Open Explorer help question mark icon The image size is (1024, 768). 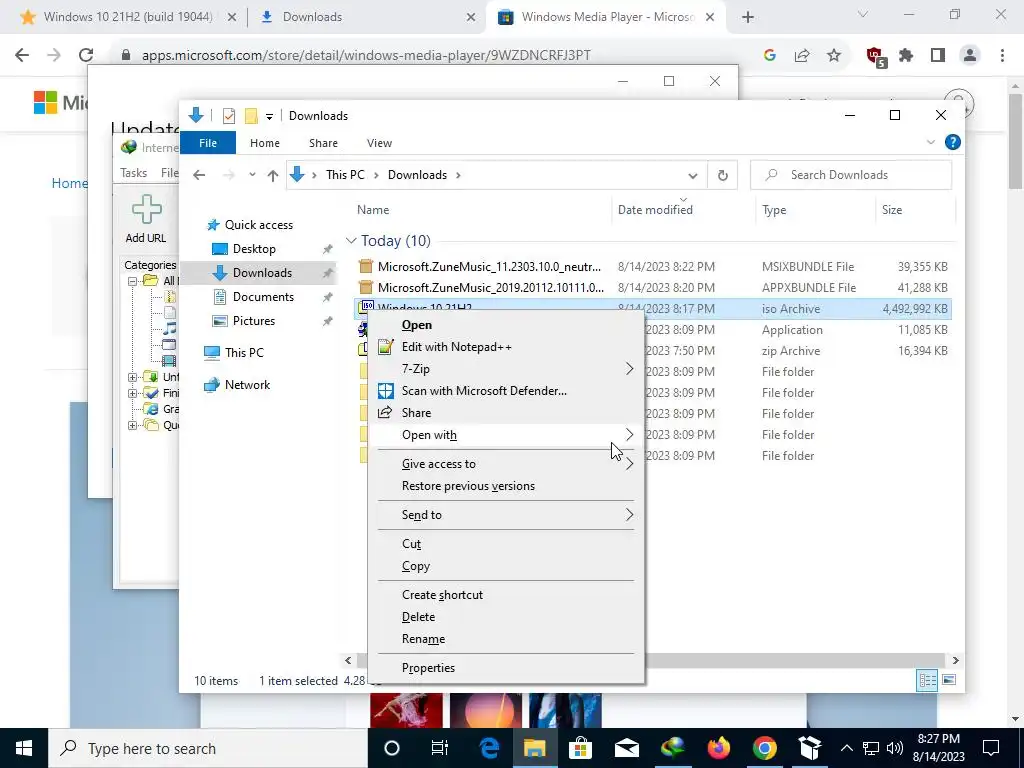tap(953, 142)
